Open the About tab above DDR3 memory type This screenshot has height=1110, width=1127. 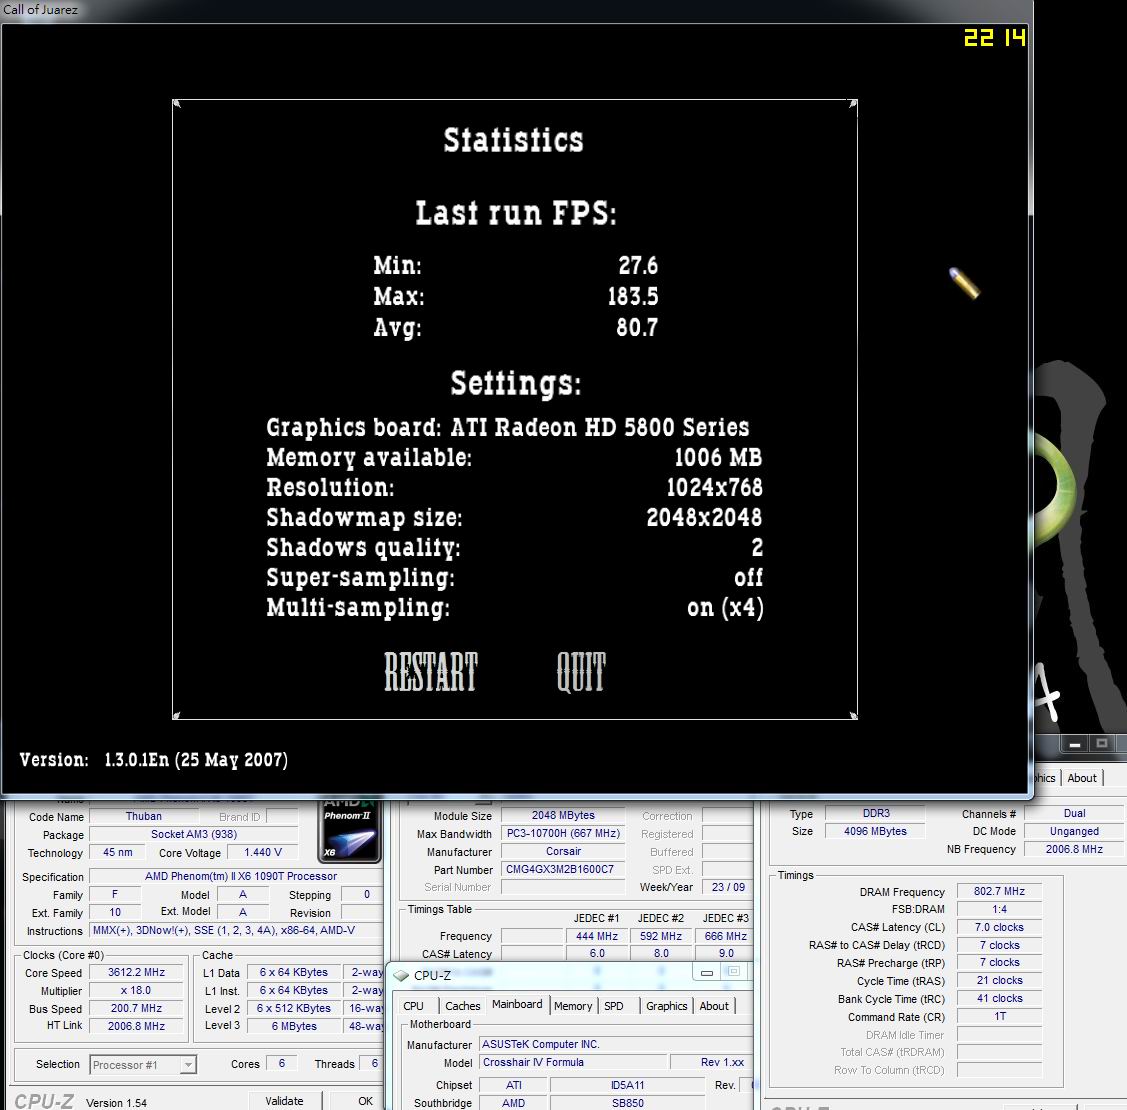1082,778
